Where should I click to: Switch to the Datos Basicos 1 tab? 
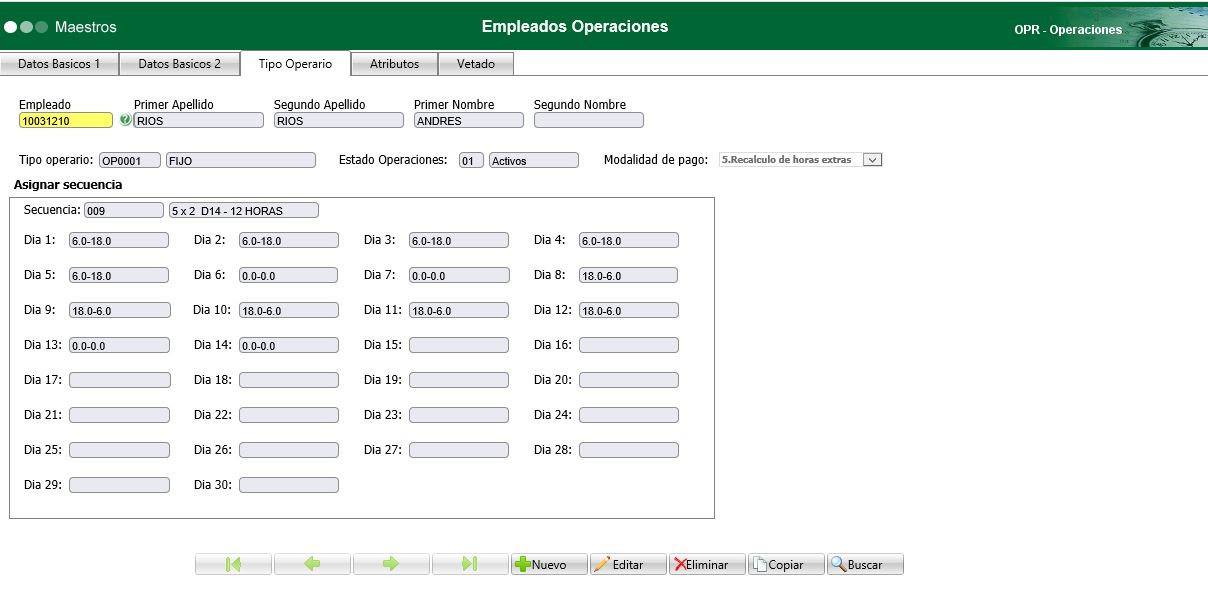click(x=59, y=63)
